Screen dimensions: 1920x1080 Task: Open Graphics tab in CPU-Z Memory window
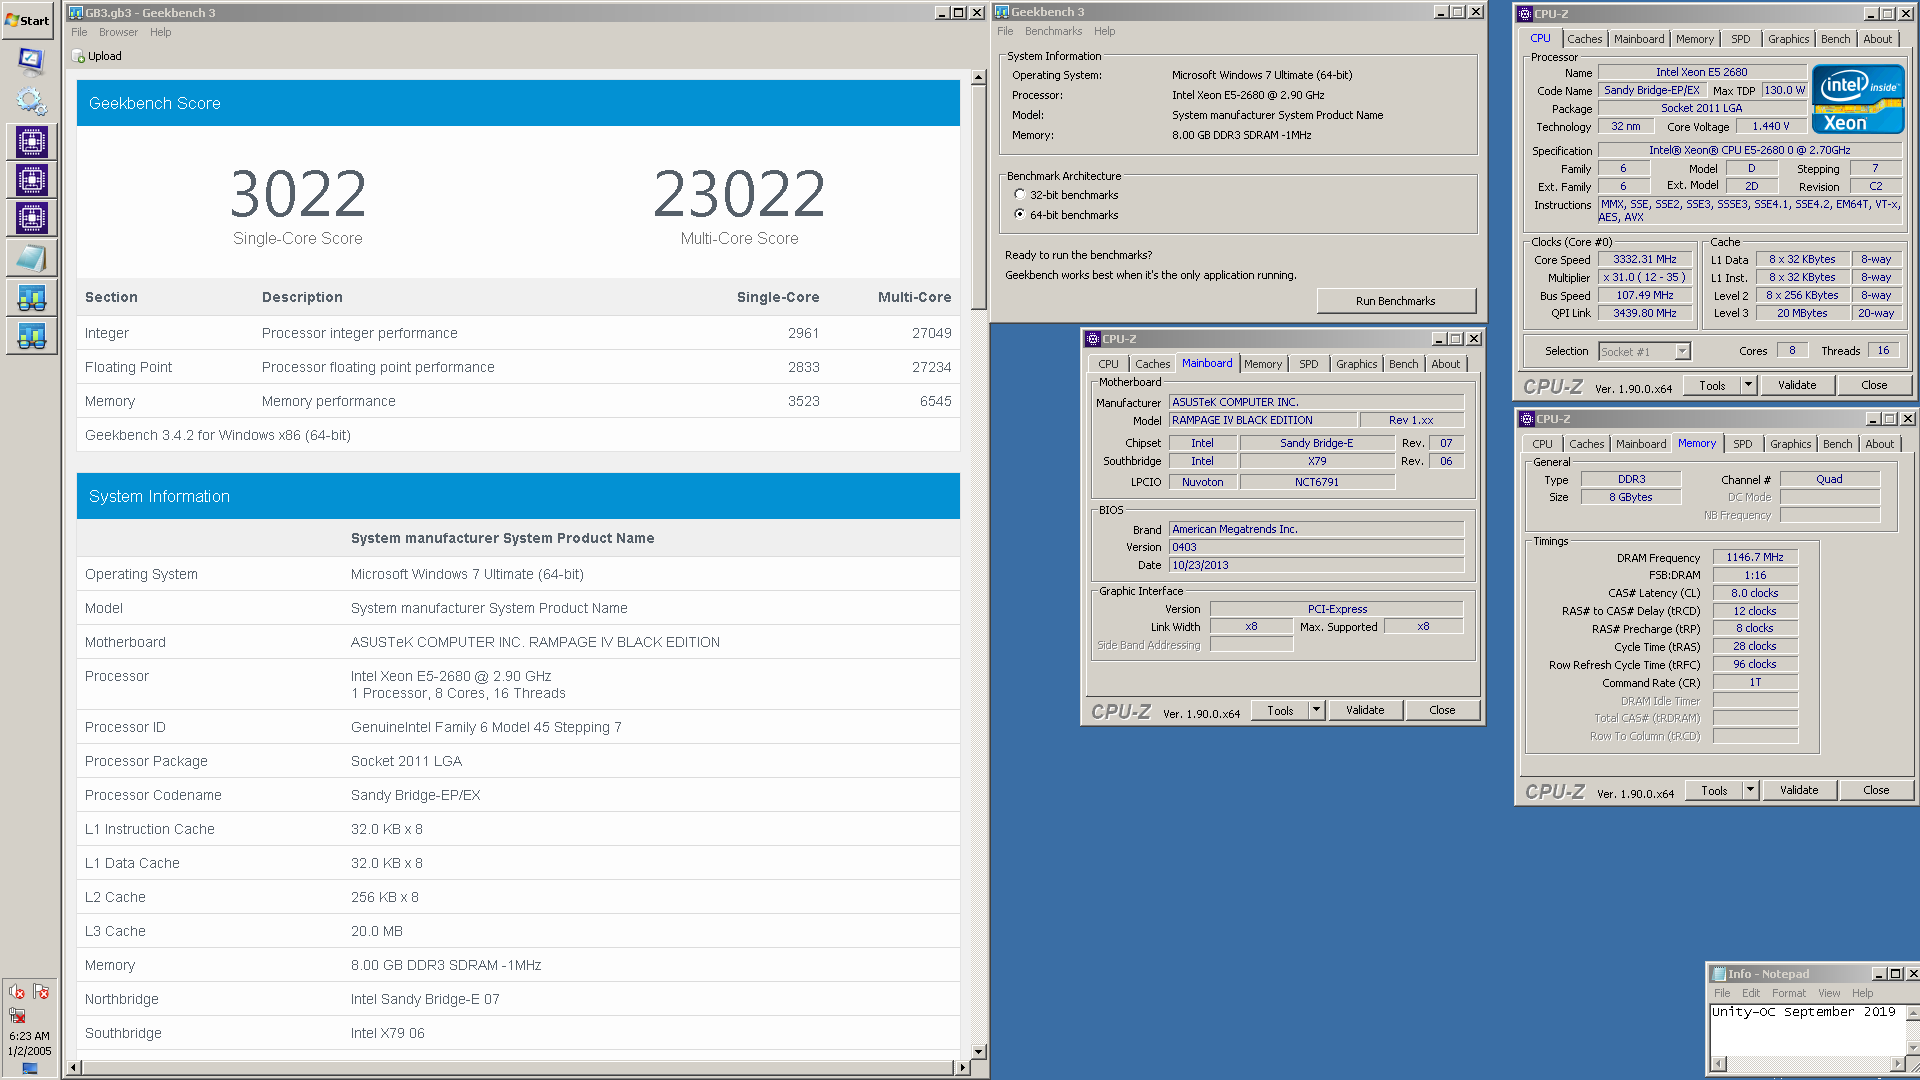pyautogui.click(x=1790, y=444)
